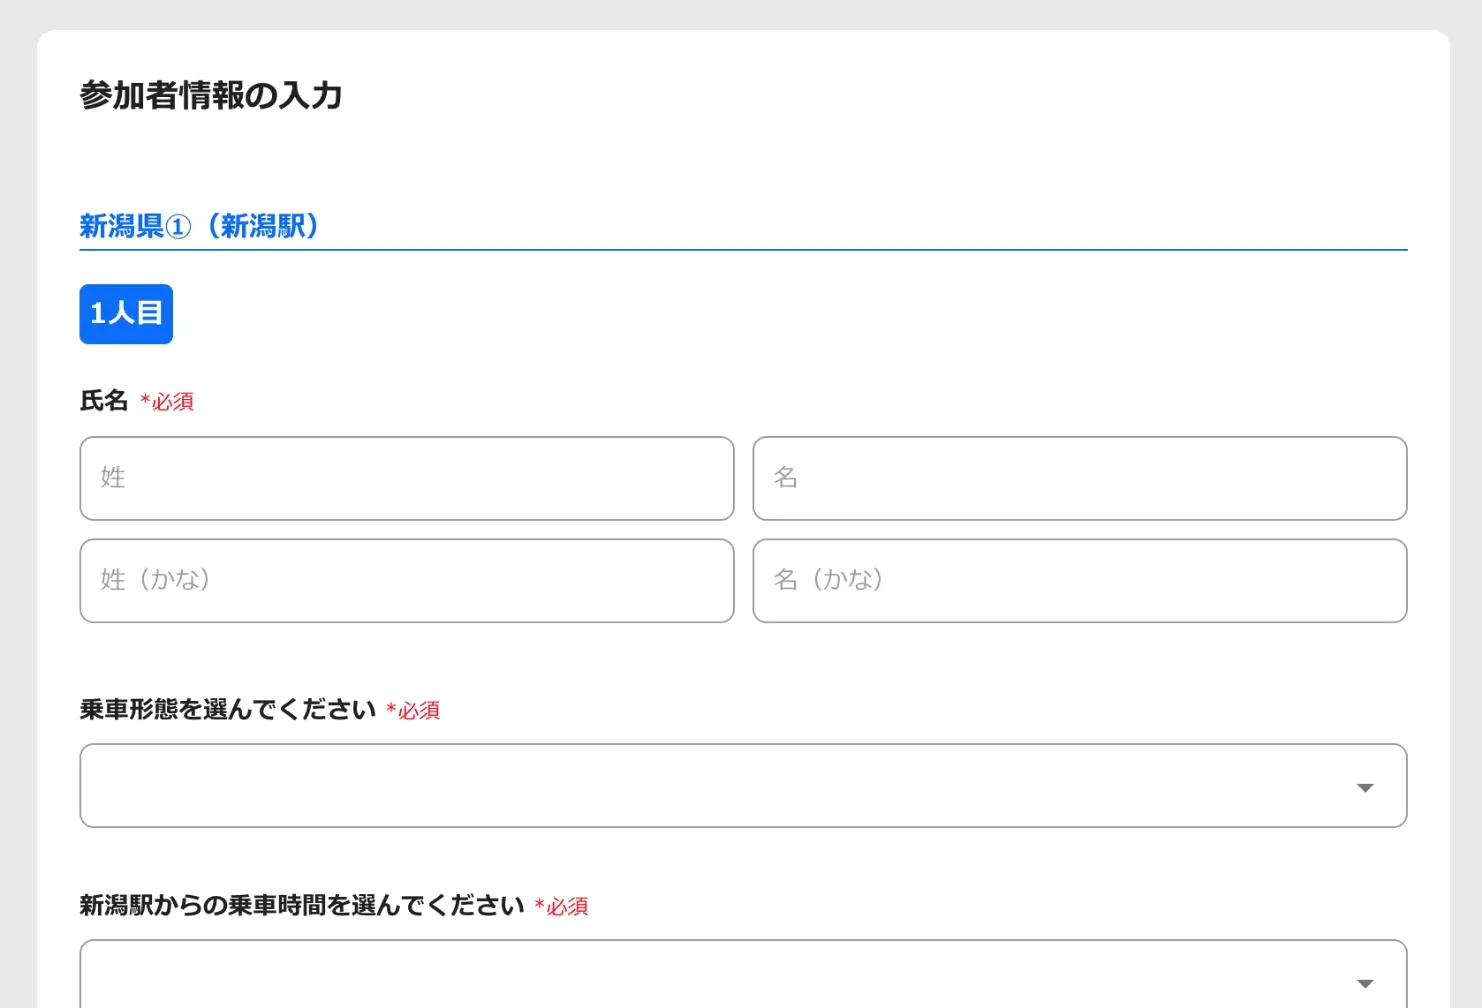Click the 氏名 field label
Viewport: 1482px width, 1008px height.
point(104,401)
